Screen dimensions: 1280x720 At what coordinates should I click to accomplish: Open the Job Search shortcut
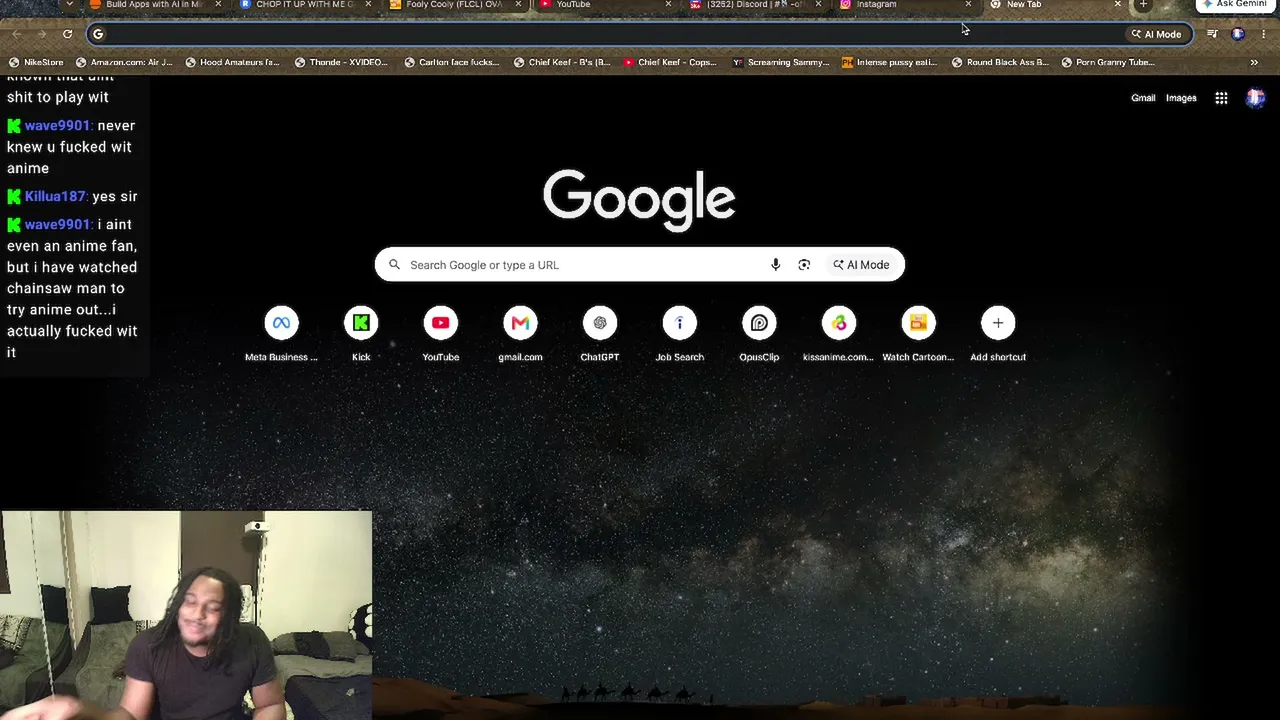point(680,334)
